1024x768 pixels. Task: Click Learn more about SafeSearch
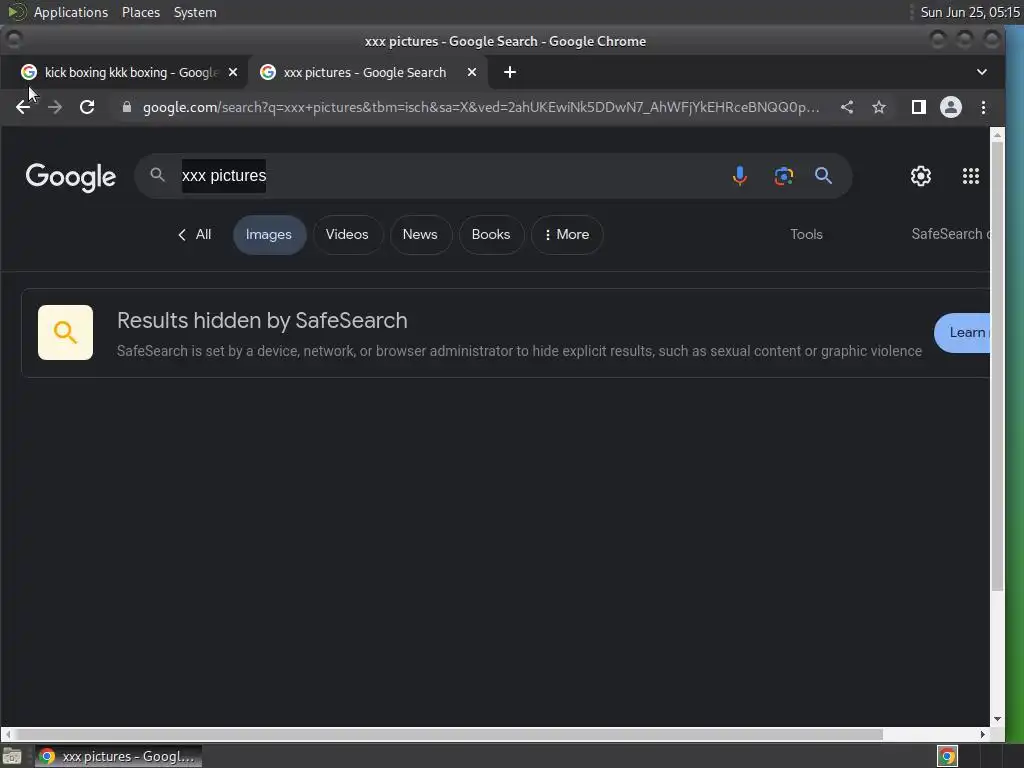(963, 332)
